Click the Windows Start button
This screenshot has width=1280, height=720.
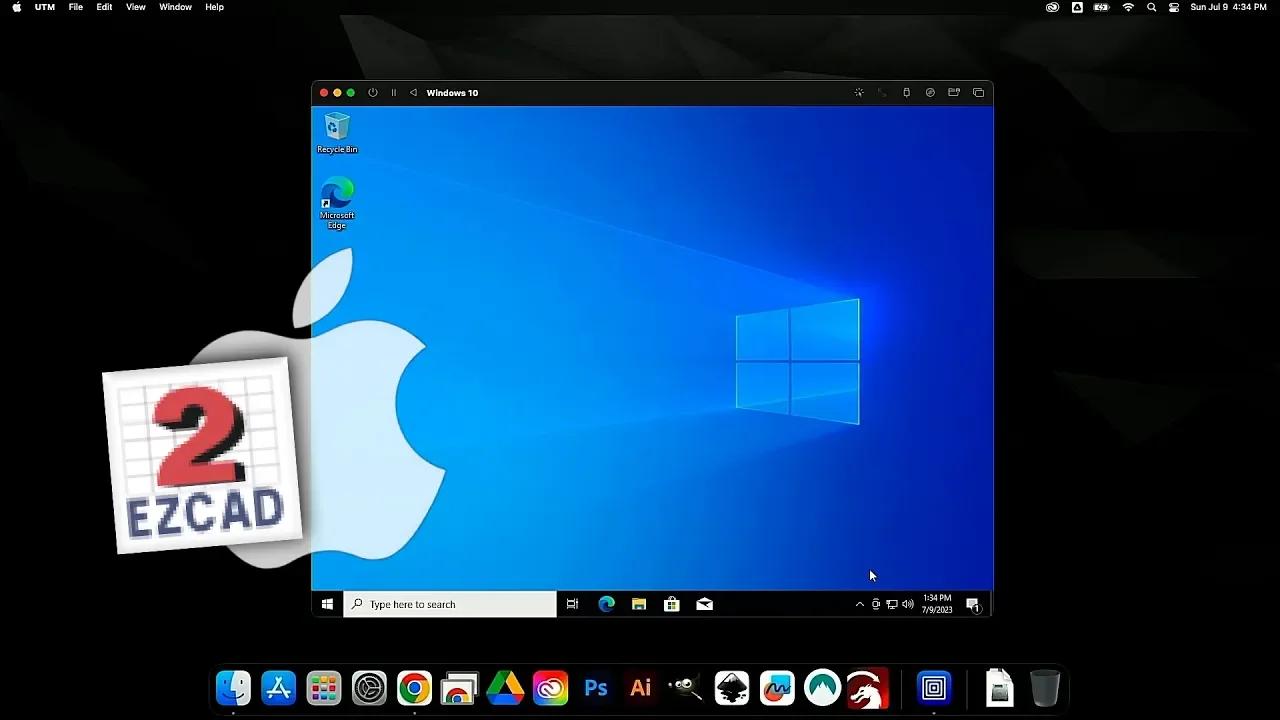(x=327, y=604)
